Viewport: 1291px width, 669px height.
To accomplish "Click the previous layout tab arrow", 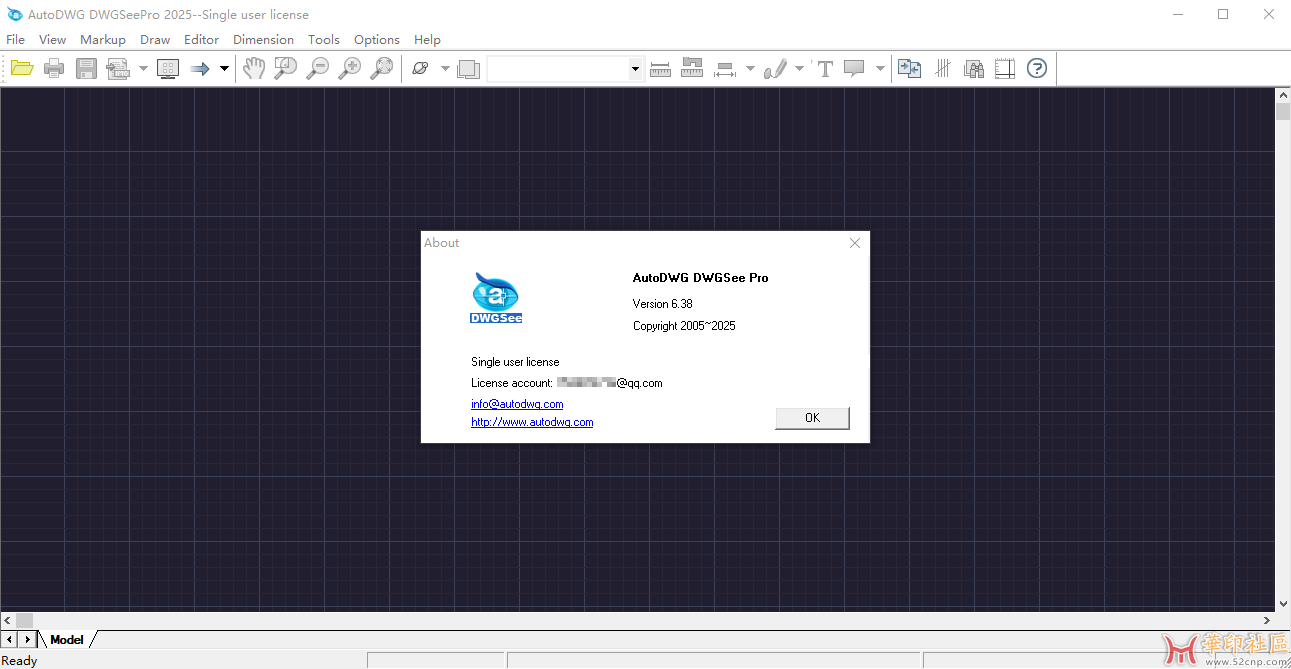I will tap(9, 639).
